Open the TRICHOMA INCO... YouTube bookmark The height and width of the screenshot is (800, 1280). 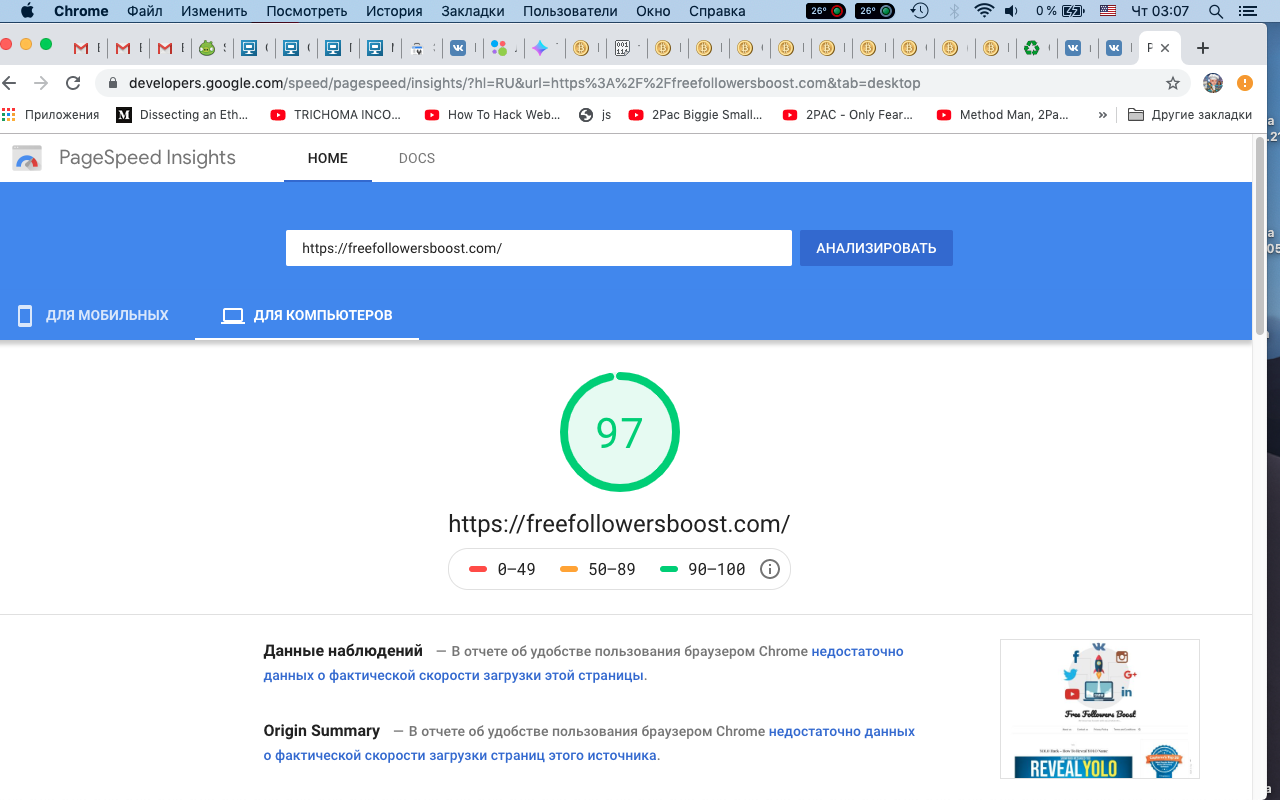click(337, 115)
